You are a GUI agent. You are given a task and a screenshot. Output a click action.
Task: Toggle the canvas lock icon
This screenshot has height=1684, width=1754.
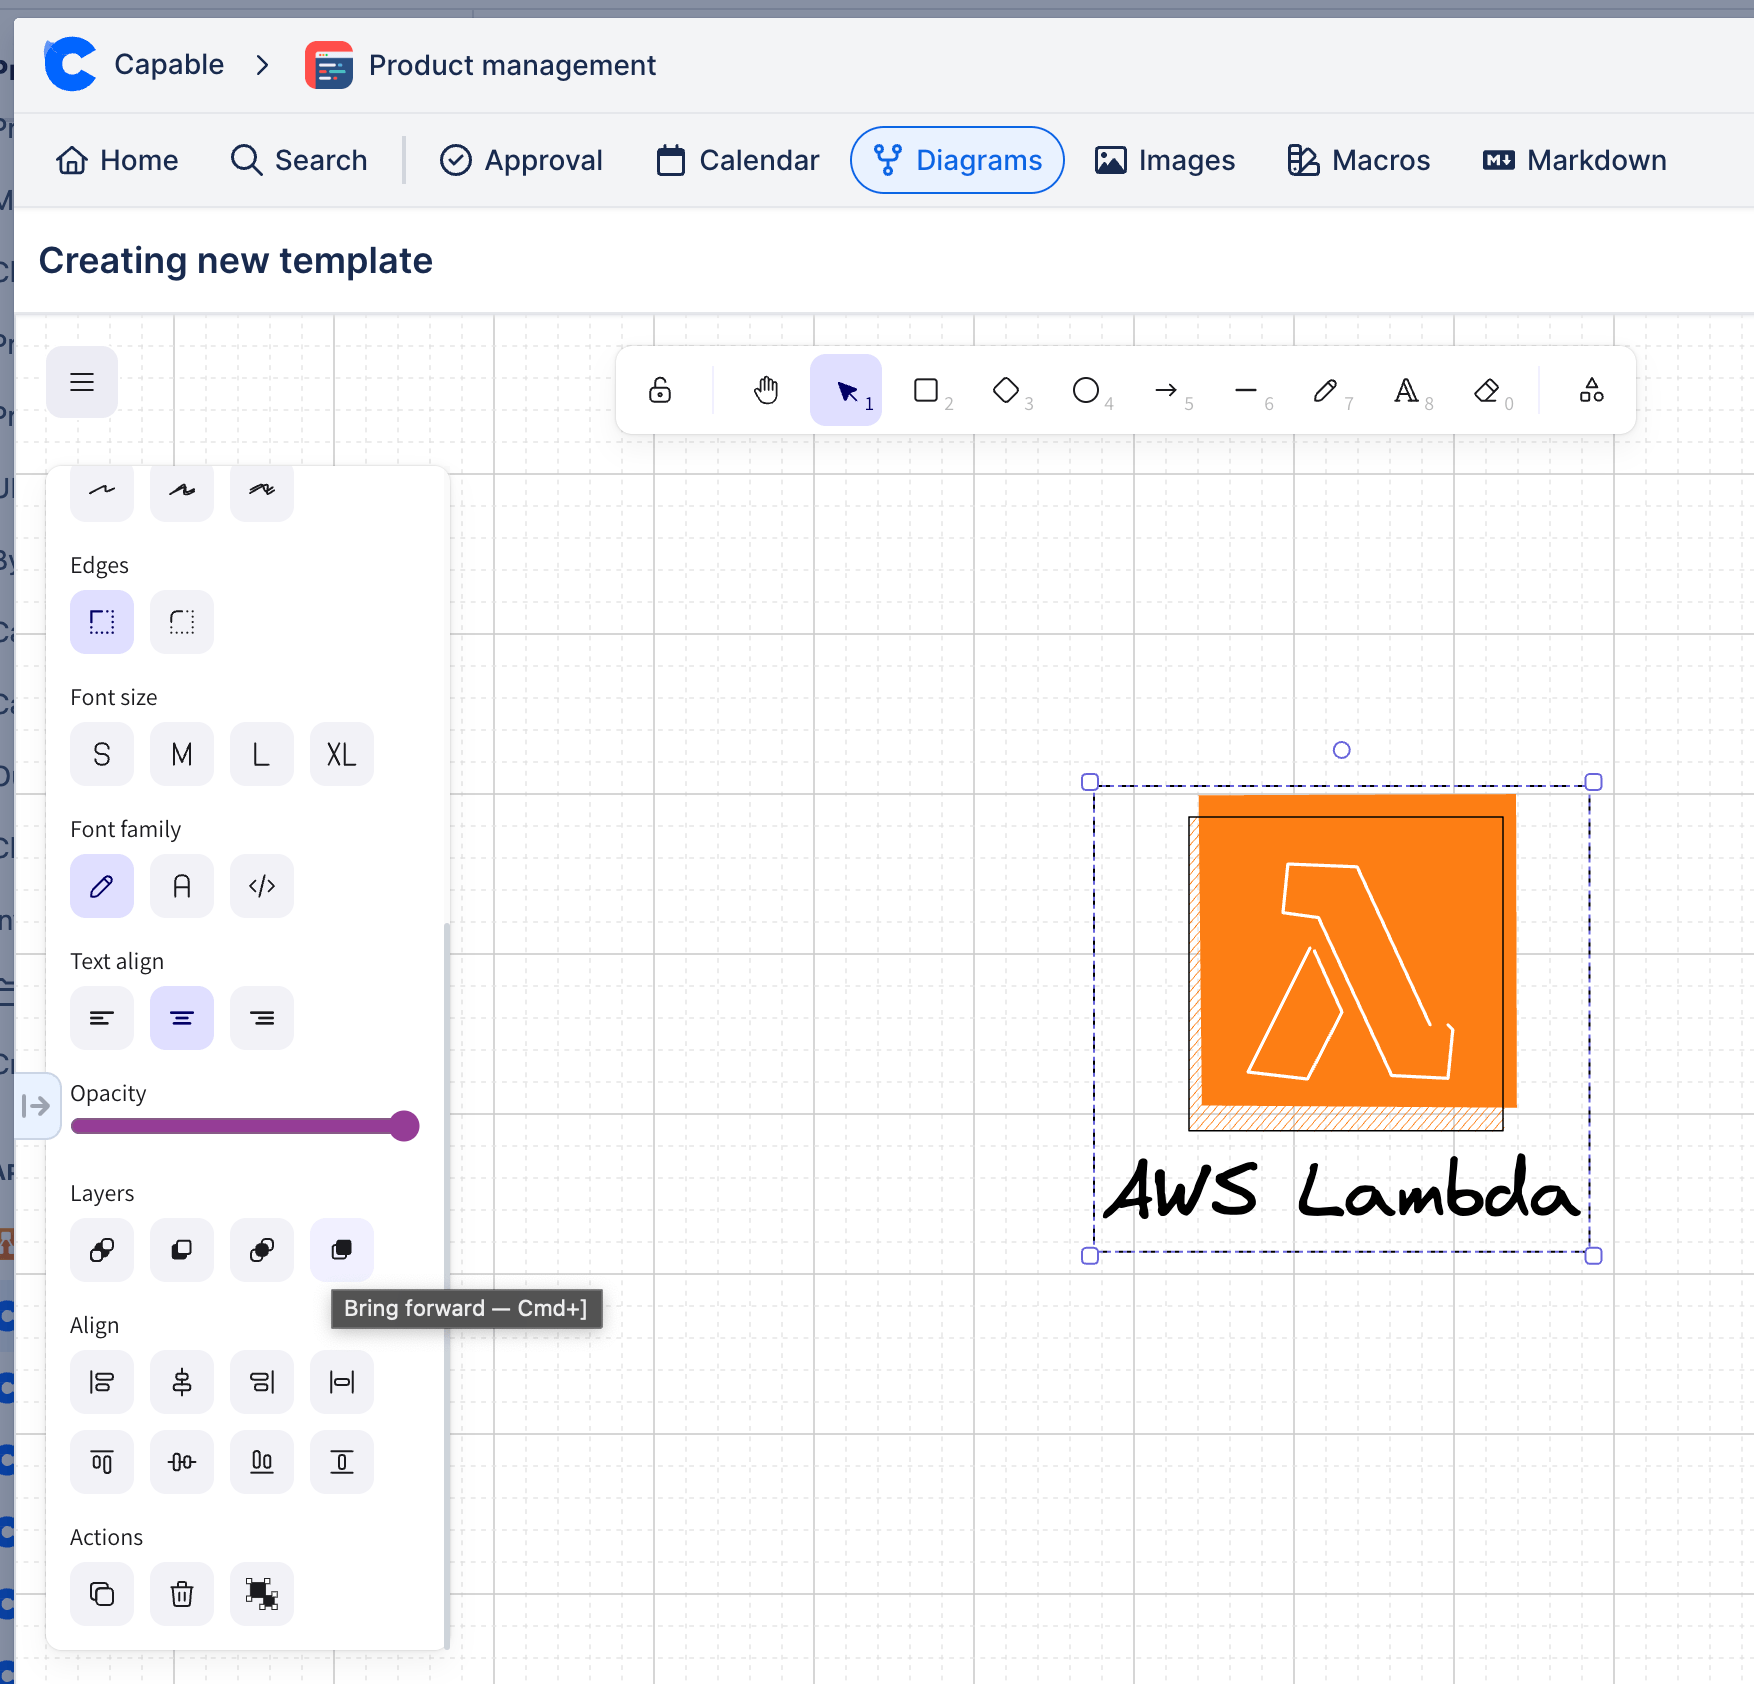point(660,390)
